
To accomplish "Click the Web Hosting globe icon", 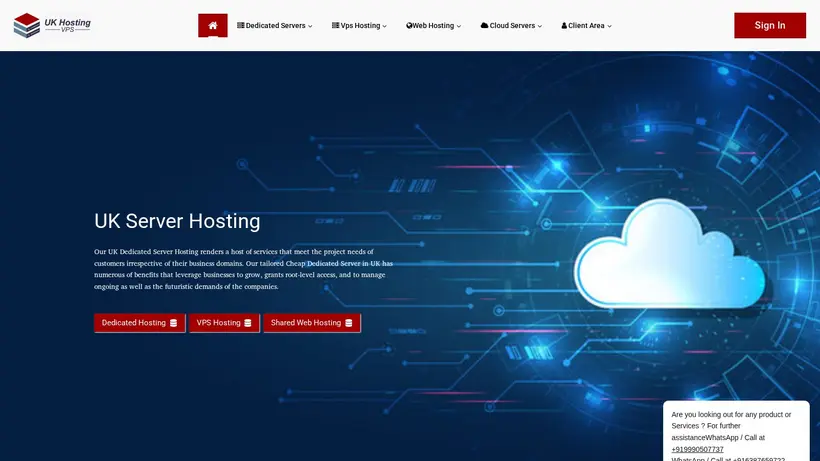I will 409,25.
